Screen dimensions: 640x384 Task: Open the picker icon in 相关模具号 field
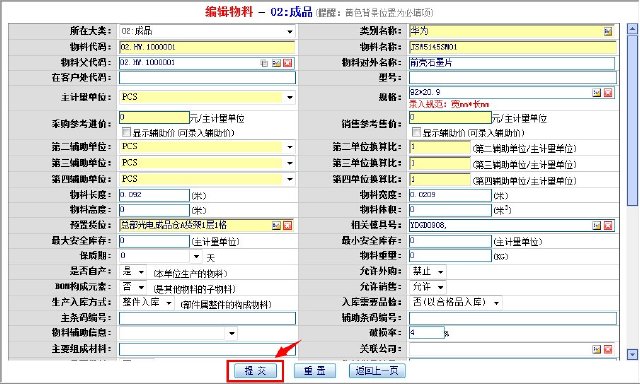[597, 225]
